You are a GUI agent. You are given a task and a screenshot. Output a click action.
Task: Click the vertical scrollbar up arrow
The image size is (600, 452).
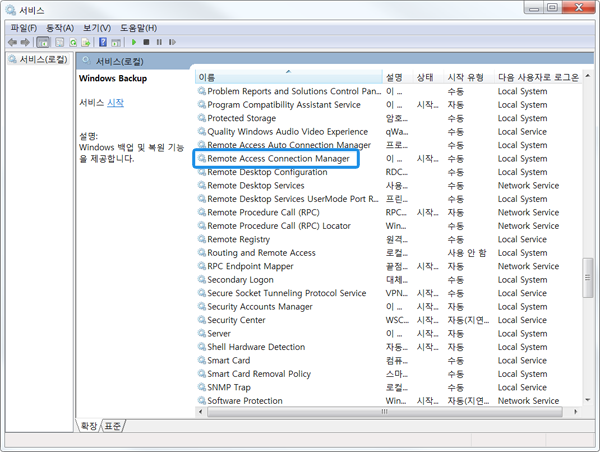point(587,76)
